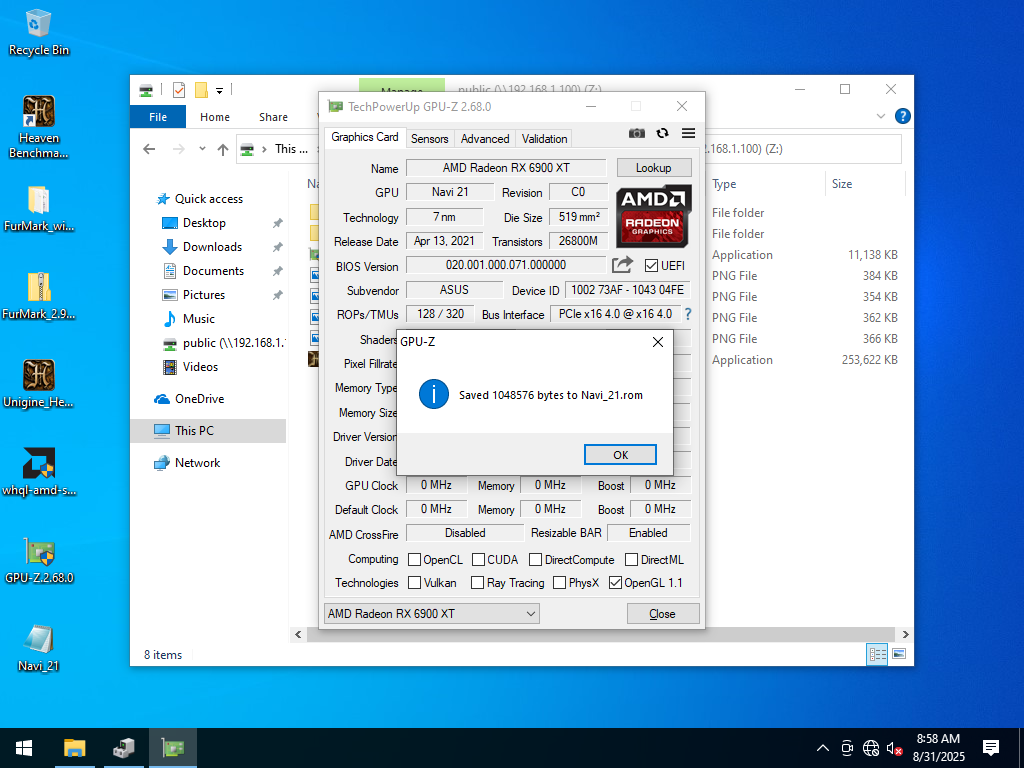Open Explorer help with the blue question icon
This screenshot has width=1024, height=768.
pyautogui.click(x=903, y=116)
